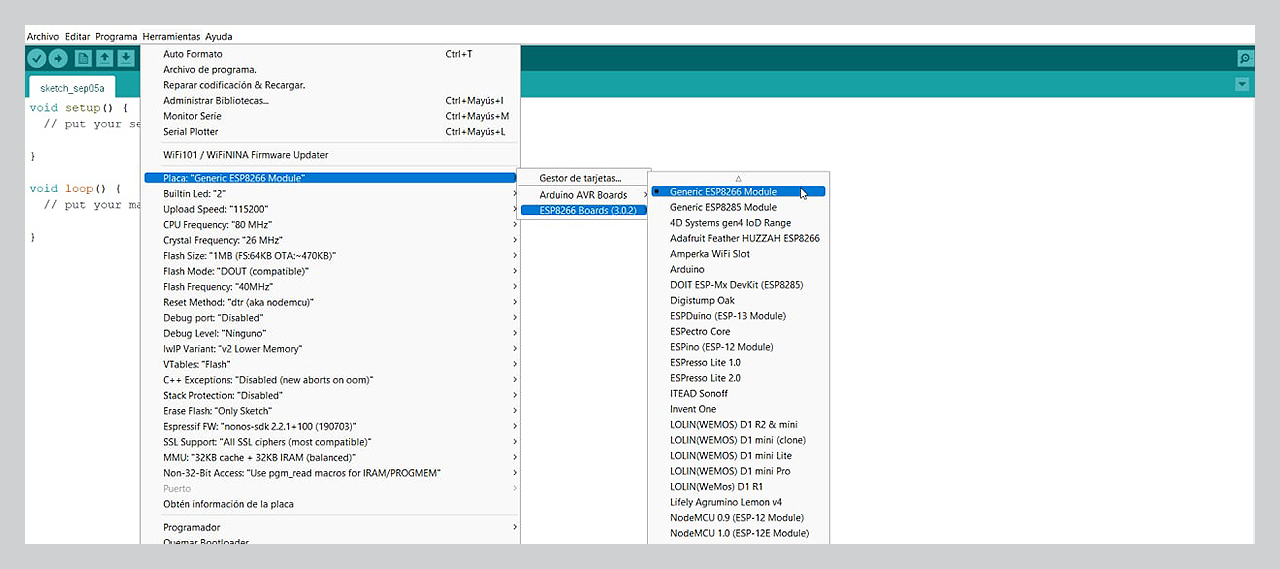Image resolution: width=1280 pixels, height=569 pixels.
Task: Open Administrar Bibliotecas entry
Action: [330, 101]
